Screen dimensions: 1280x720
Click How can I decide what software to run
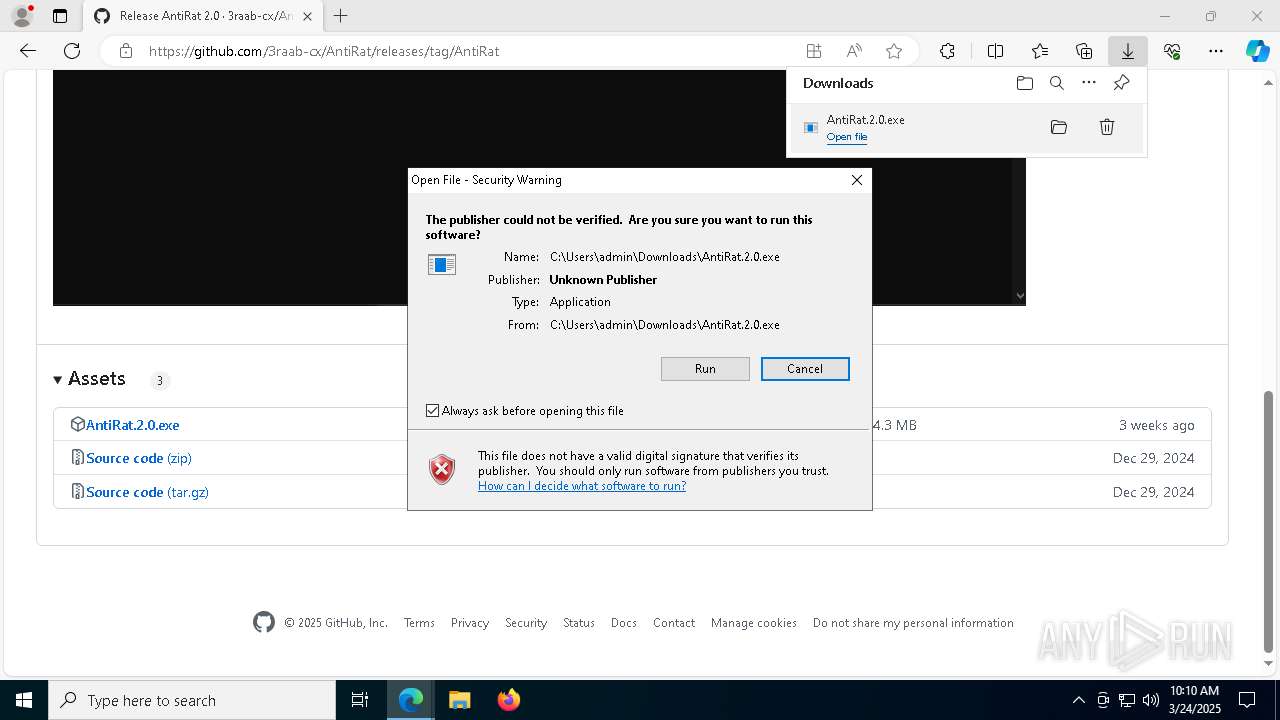tap(582, 486)
